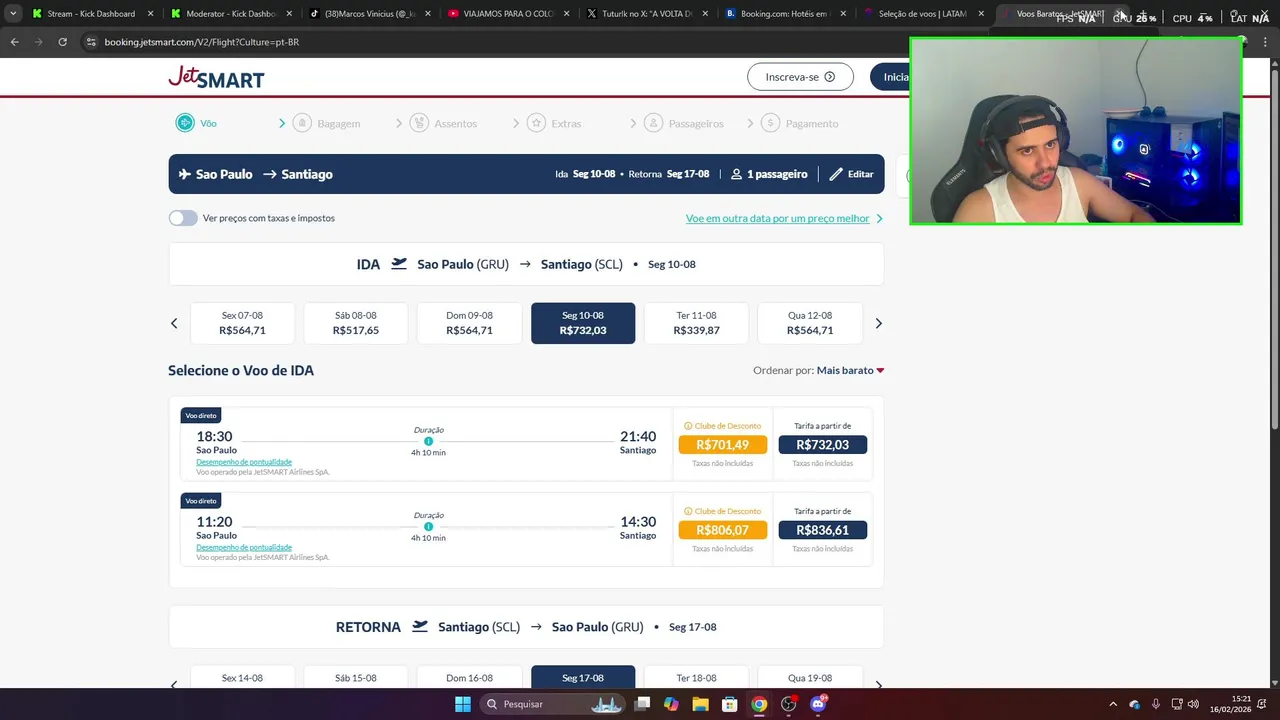Image resolution: width=1280 pixels, height=720 pixels.
Task: Click Clube de Desconto info icon for 11:20 flight
Action: [x=688, y=511]
